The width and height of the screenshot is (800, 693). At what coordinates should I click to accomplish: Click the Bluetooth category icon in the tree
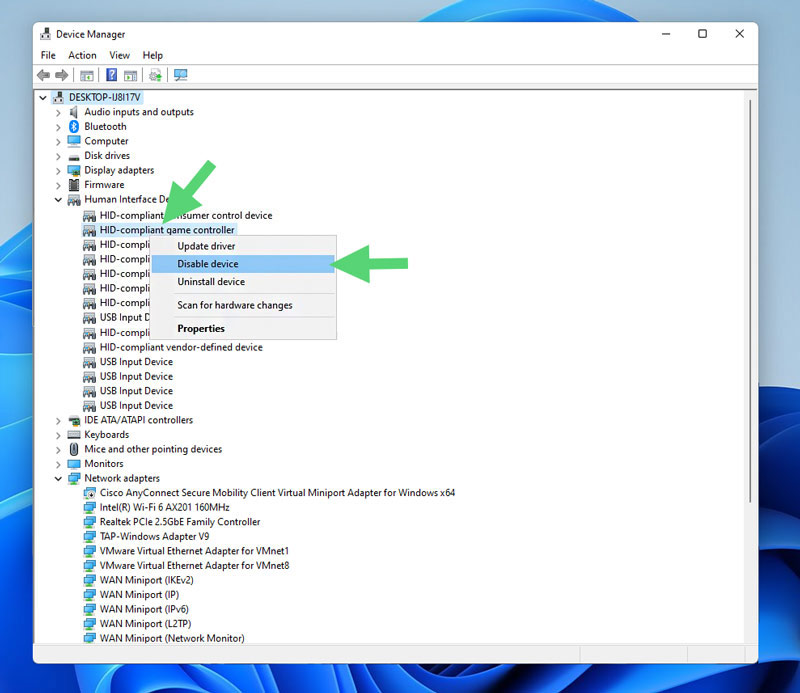pos(74,127)
